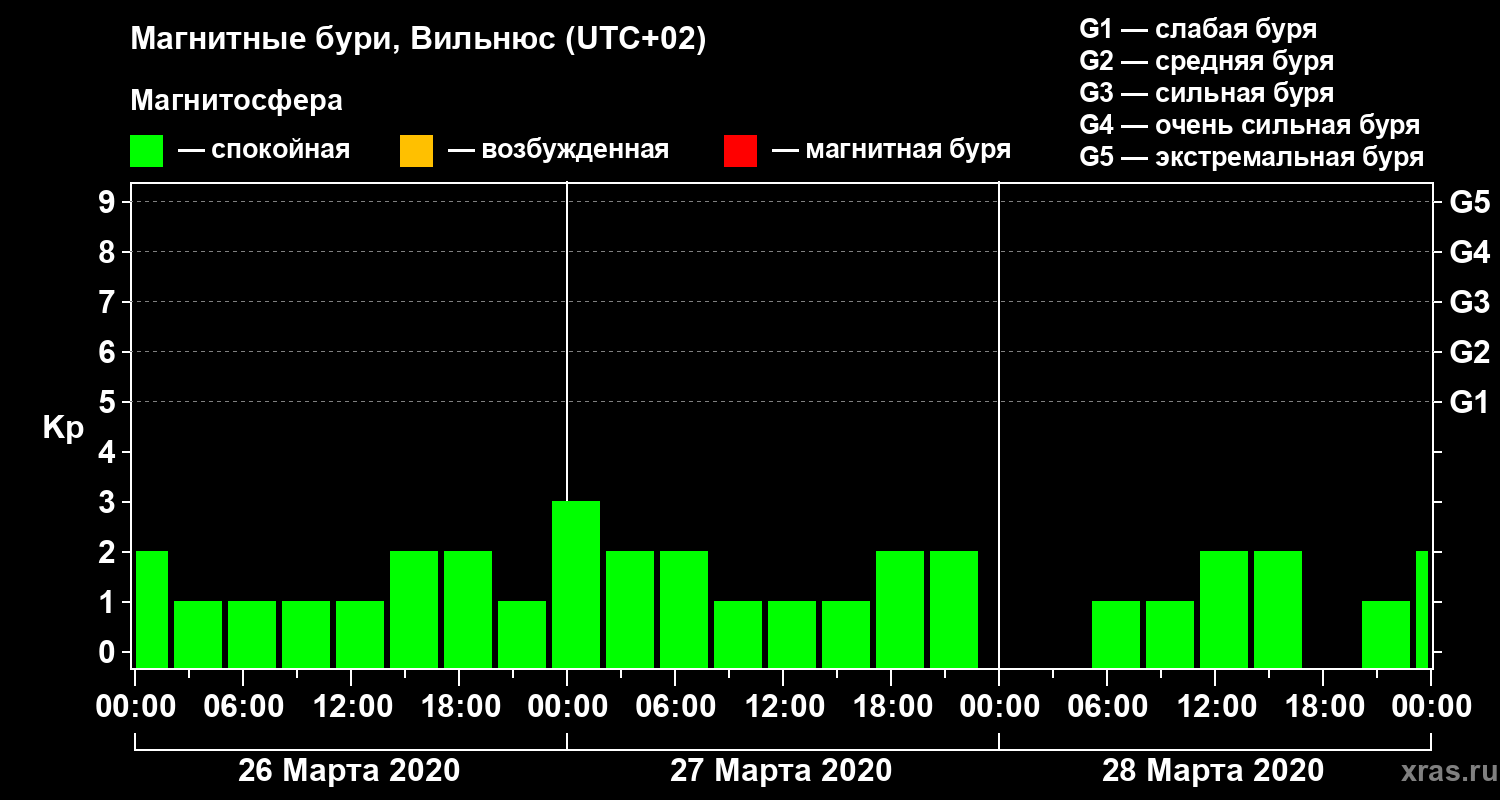Click the 'G1 — слабая буря' legend line
Viewport: 1500px width, 800px height.
click(1198, 29)
